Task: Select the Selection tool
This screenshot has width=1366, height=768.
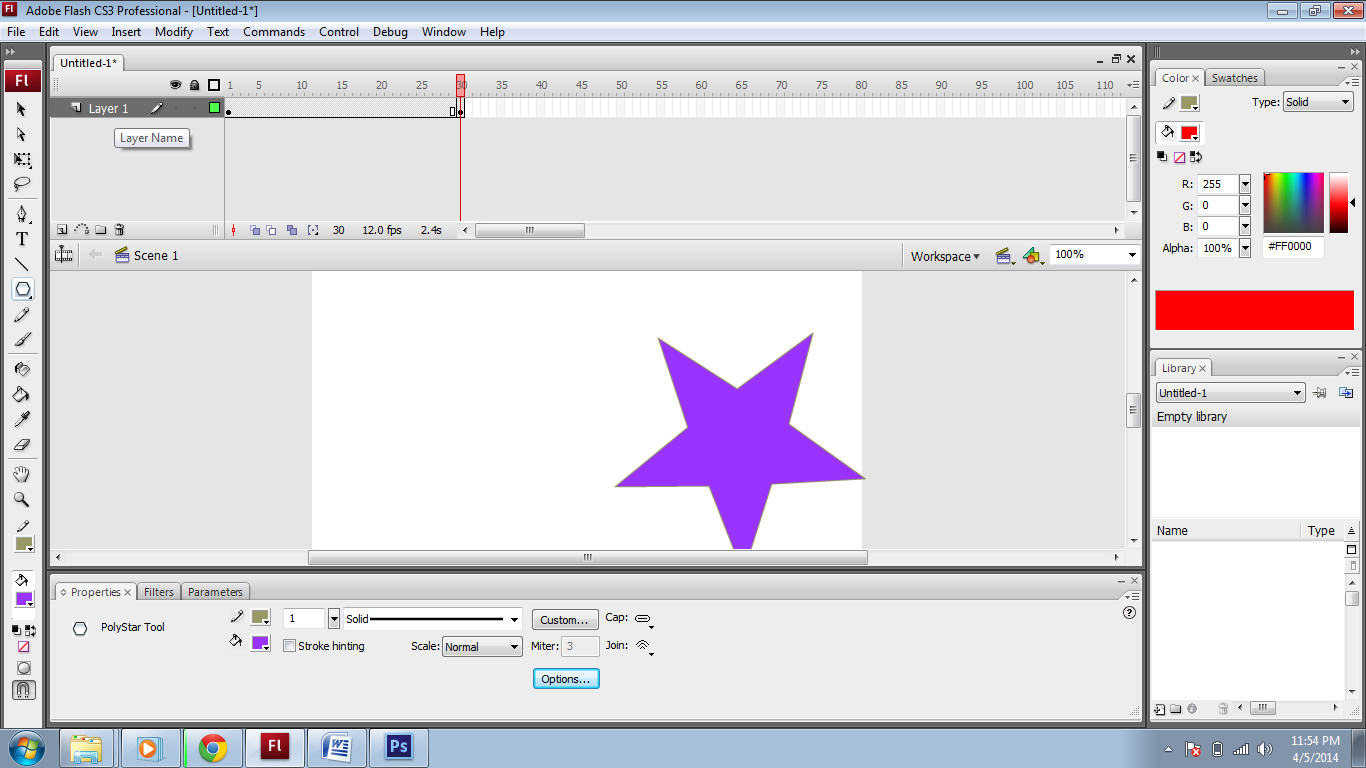Action: 20,109
